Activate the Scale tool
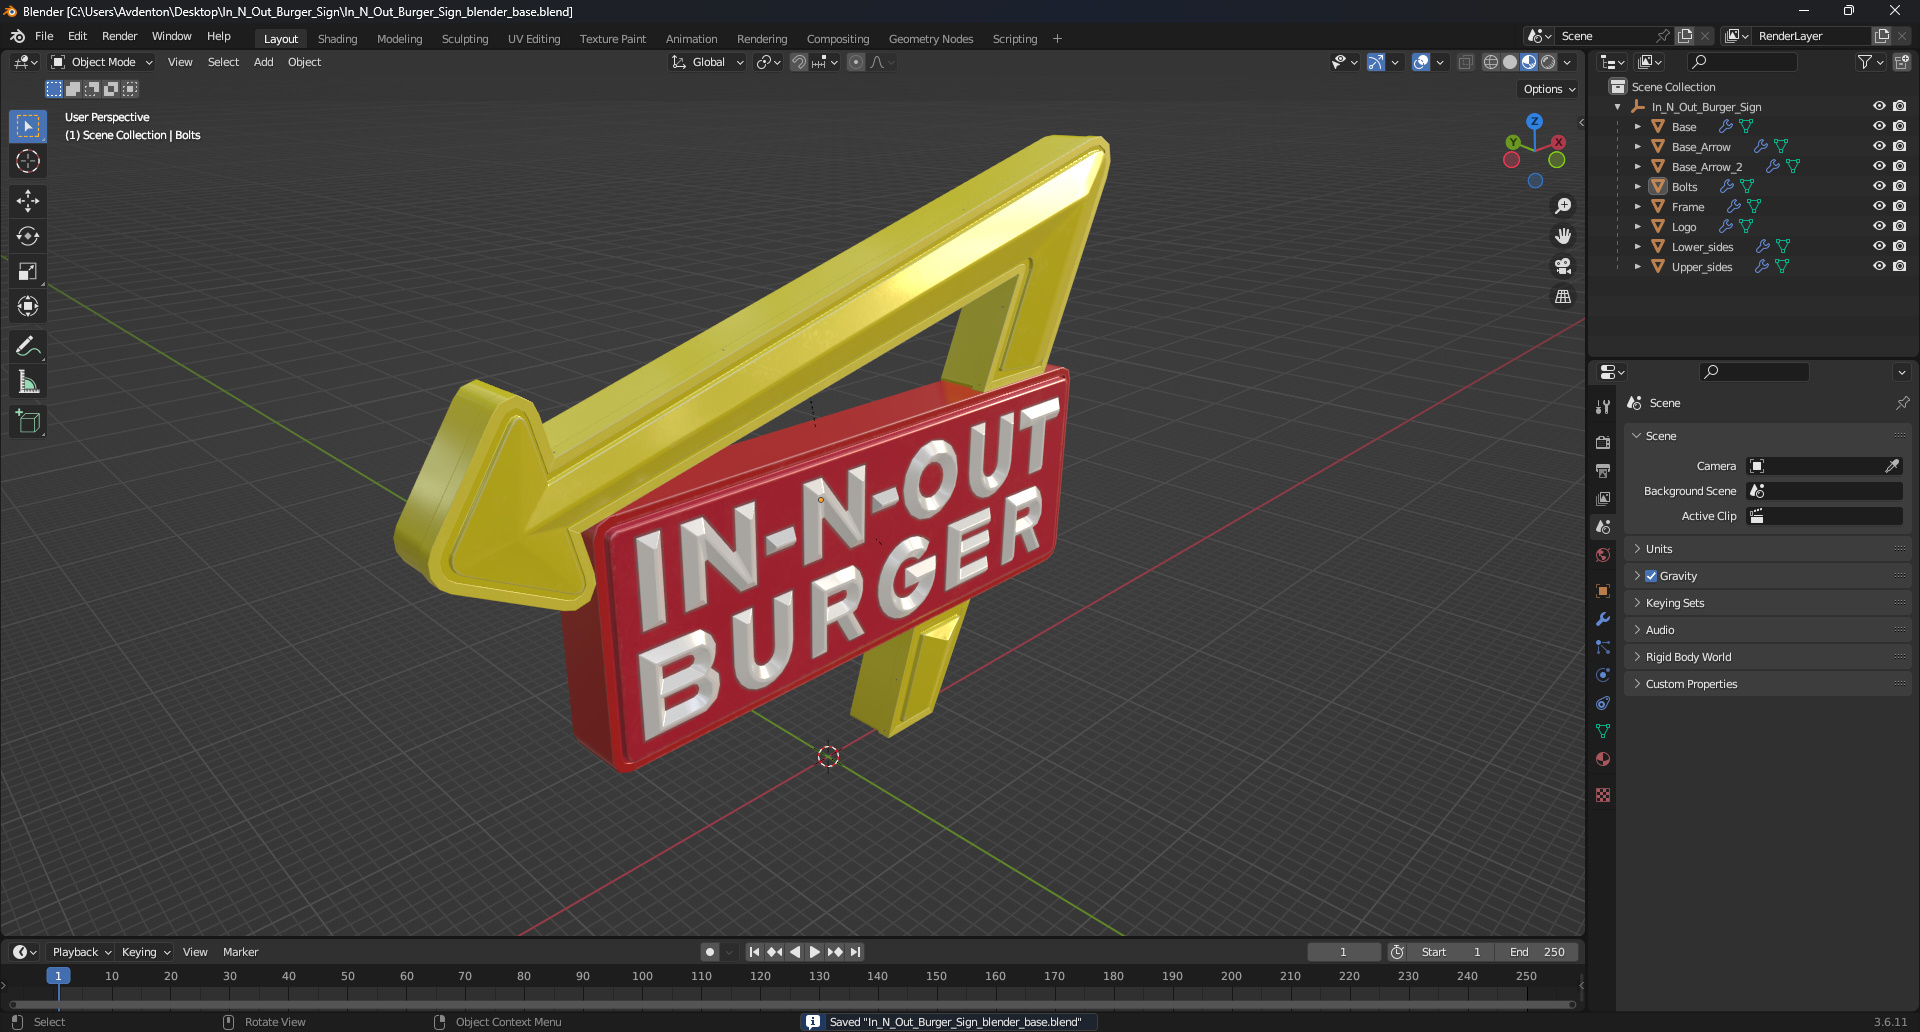This screenshot has width=1920, height=1032. 28,271
